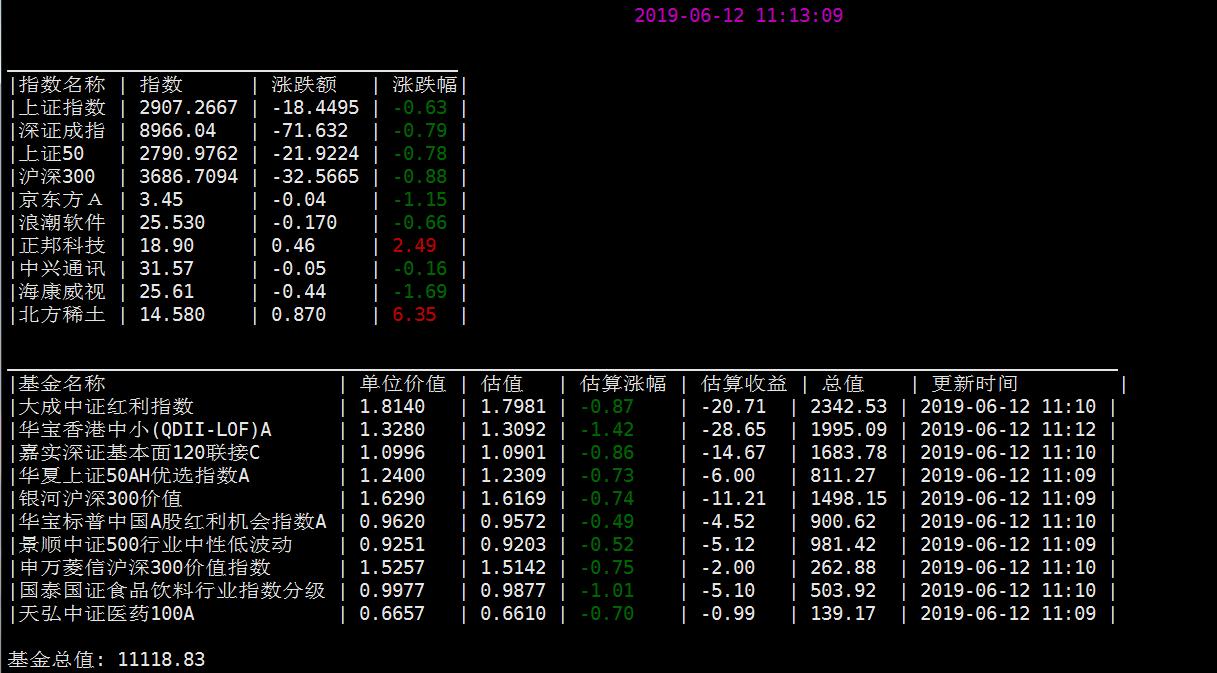
Task: Click 正邦科技 red change value 2.49
Action: [x=414, y=246]
